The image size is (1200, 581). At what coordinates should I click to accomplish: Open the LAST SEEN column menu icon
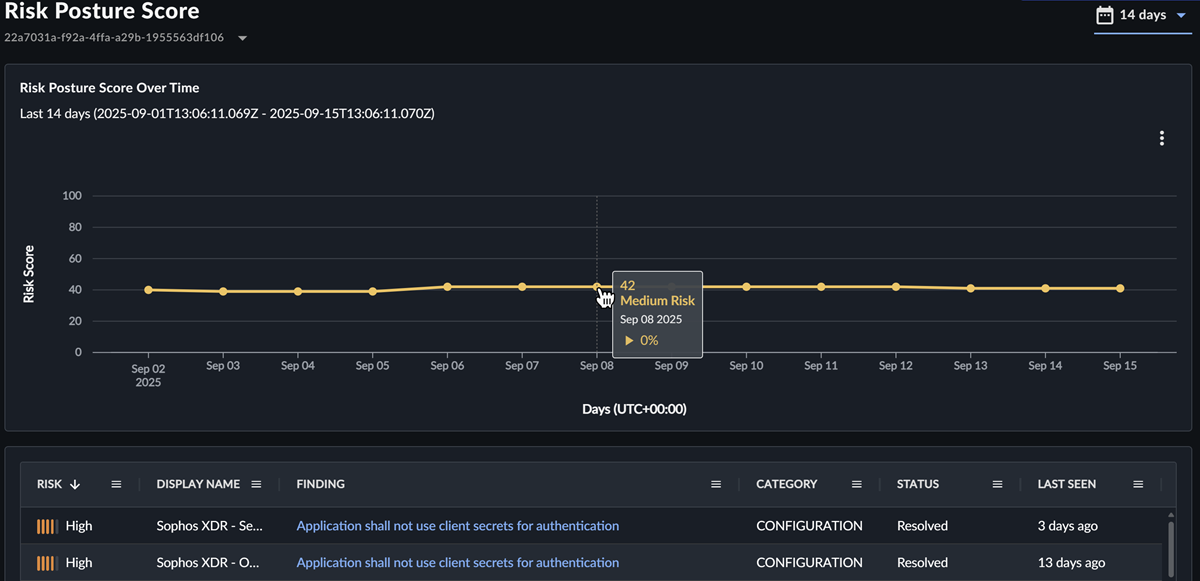pyautogui.click(x=1138, y=484)
